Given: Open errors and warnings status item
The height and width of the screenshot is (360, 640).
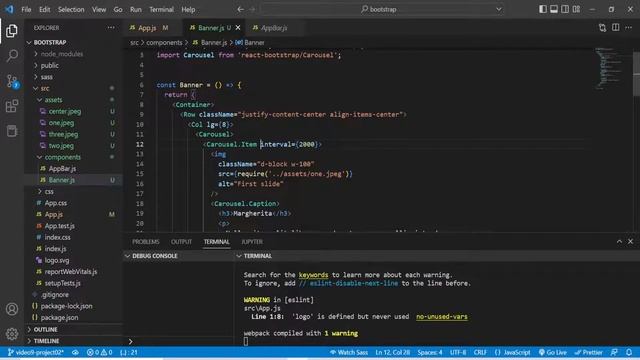Looking at the screenshot, I should click(100, 352).
